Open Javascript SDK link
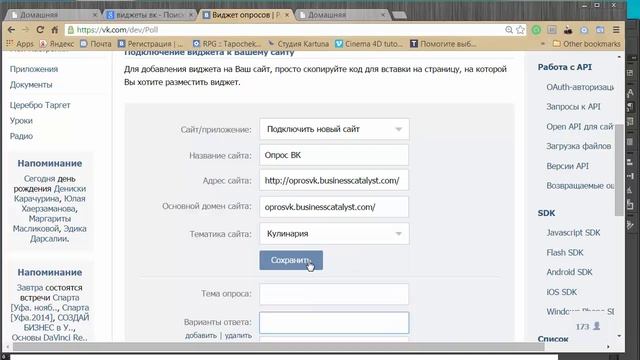The height and width of the screenshot is (360, 640). pyautogui.click(x=573, y=233)
